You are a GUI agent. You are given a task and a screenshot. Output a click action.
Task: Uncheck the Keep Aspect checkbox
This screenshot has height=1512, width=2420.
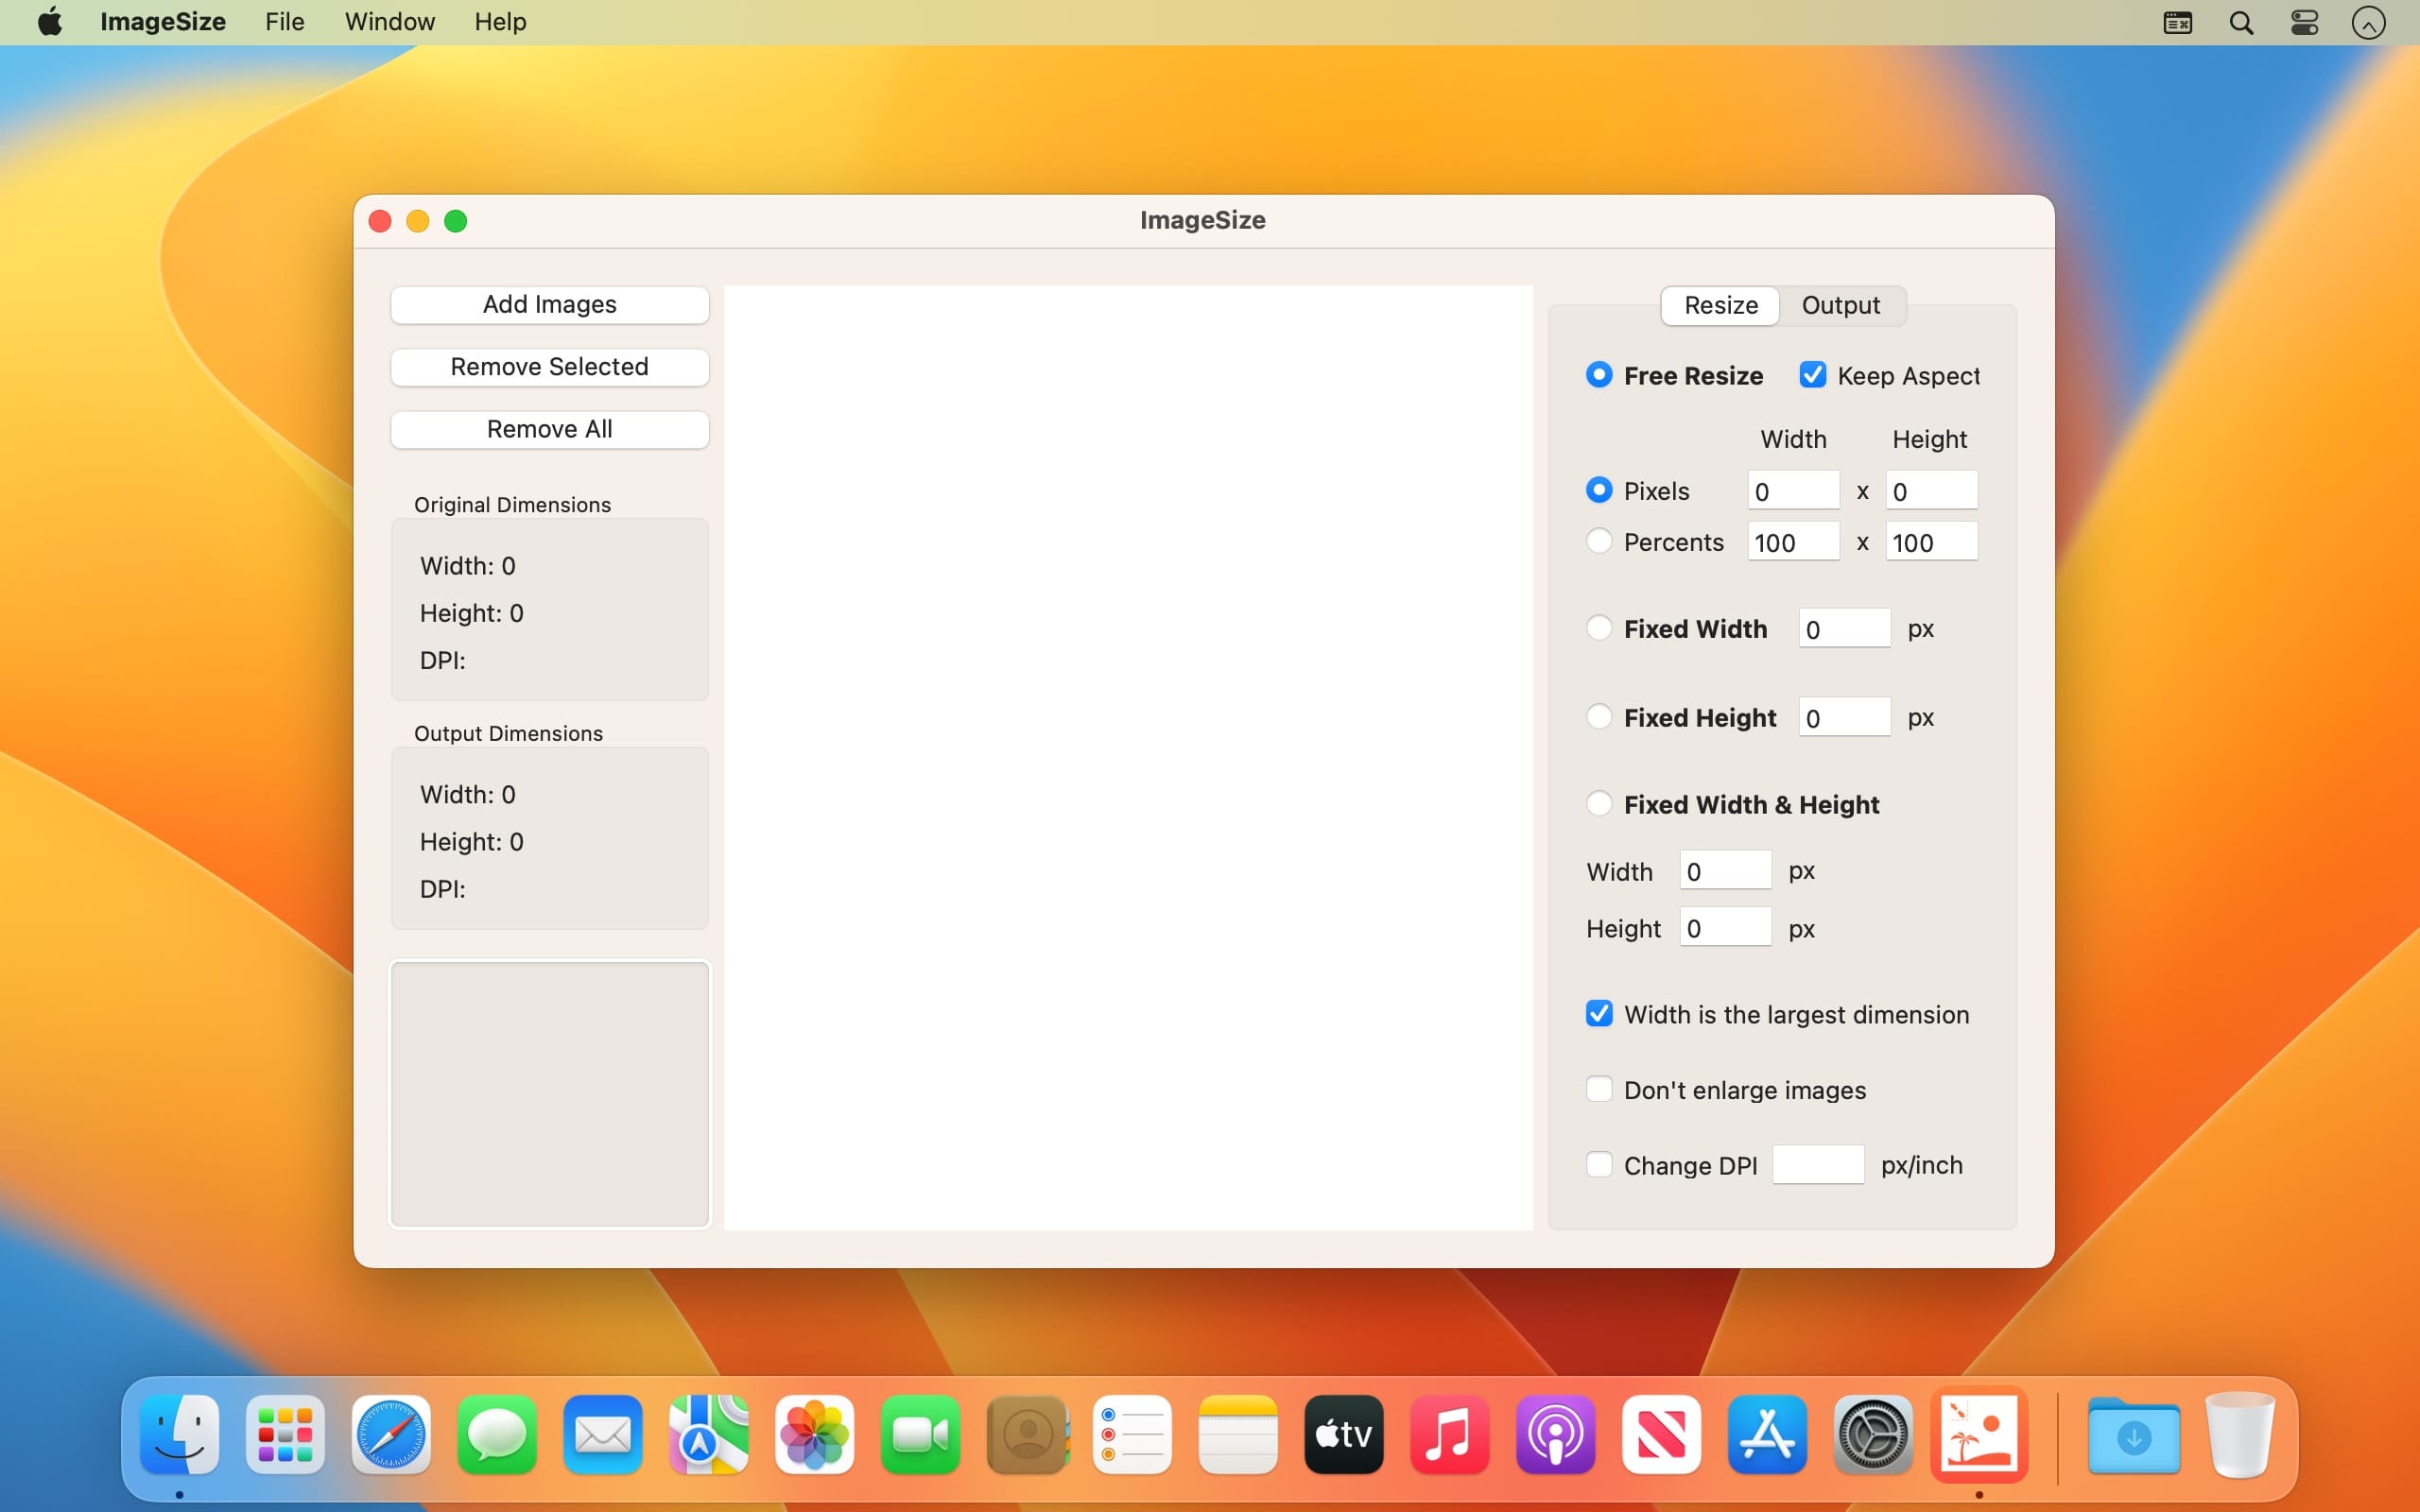(x=1812, y=375)
